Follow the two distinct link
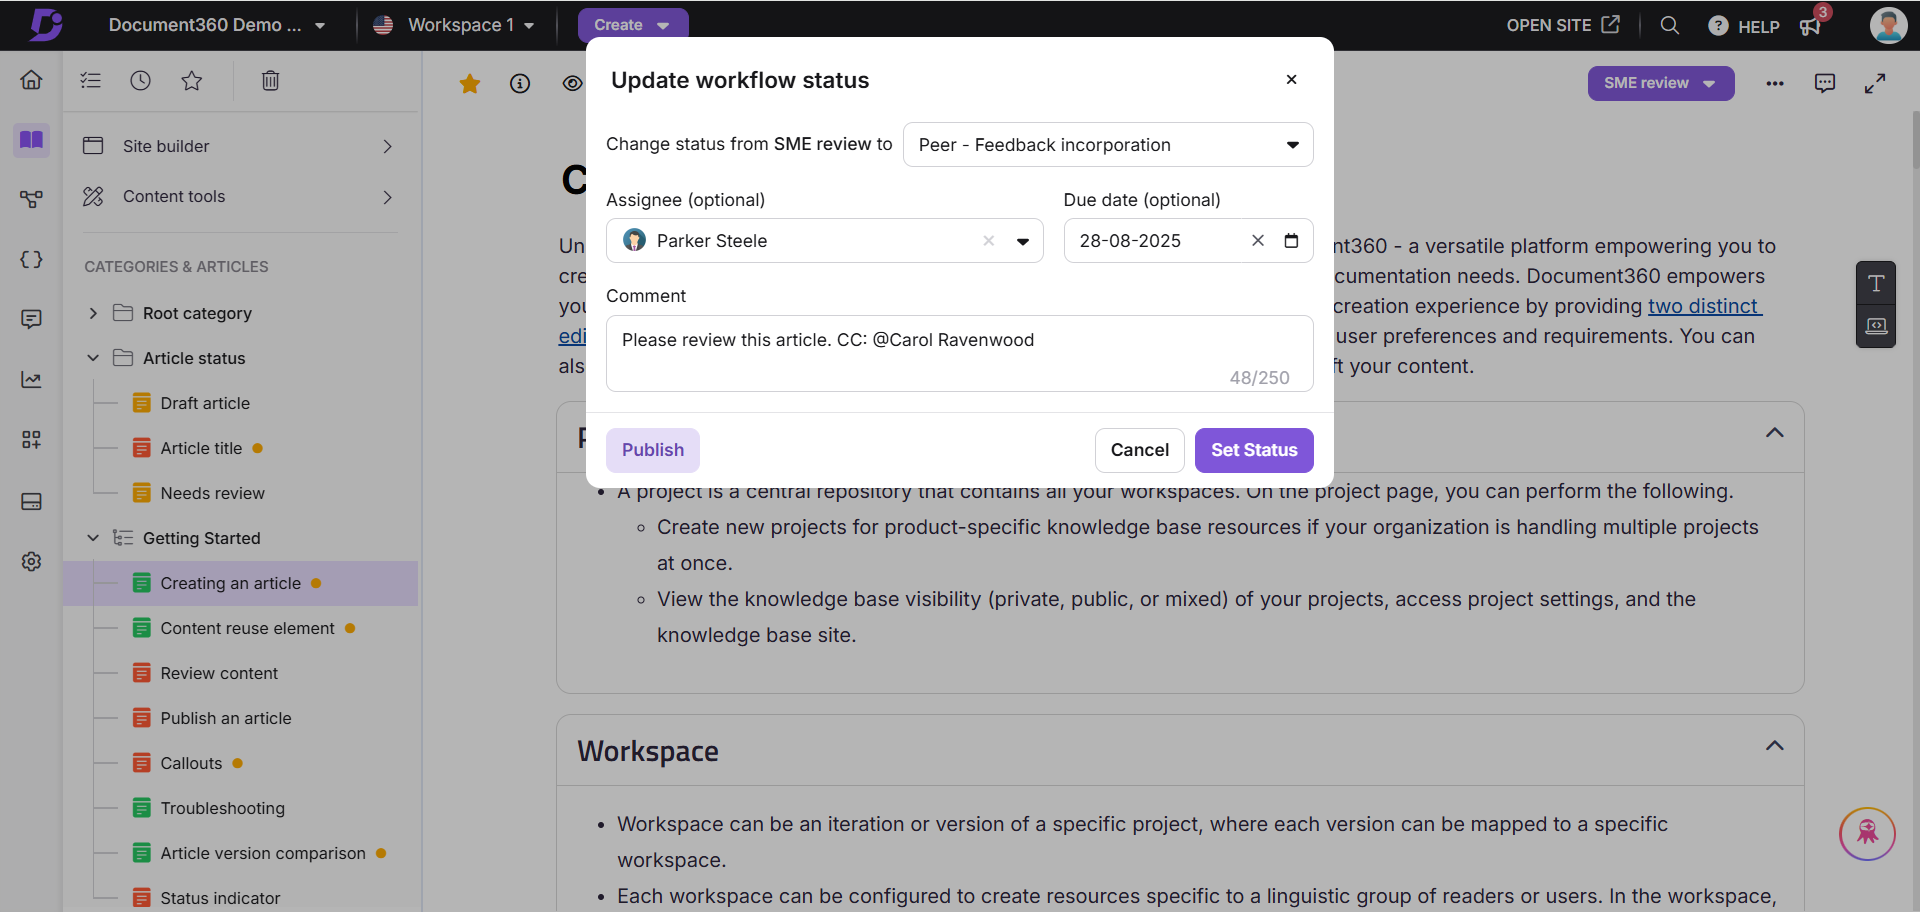This screenshot has width=1920, height=912. point(1704,306)
